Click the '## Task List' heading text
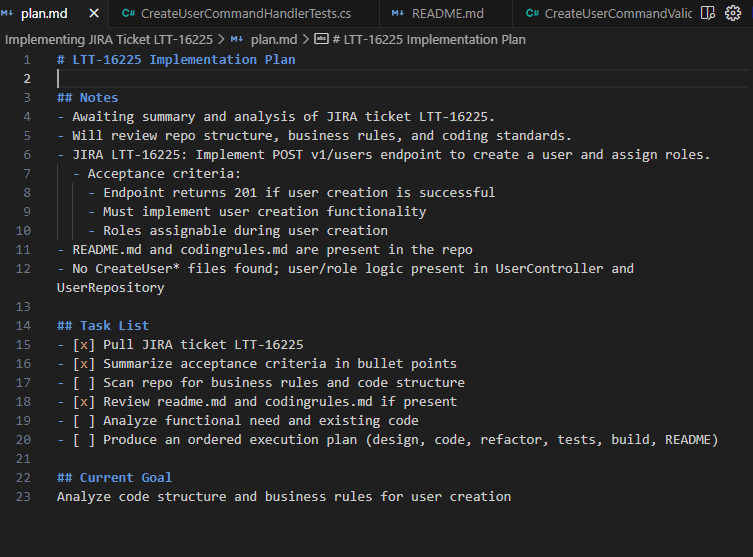This screenshot has width=753, height=557. (x=103, y=326)
